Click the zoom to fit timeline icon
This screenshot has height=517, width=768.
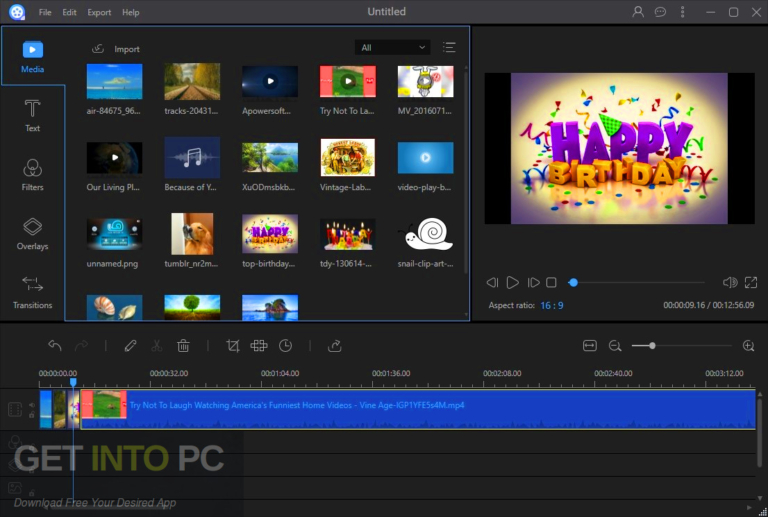click(590, 346)
